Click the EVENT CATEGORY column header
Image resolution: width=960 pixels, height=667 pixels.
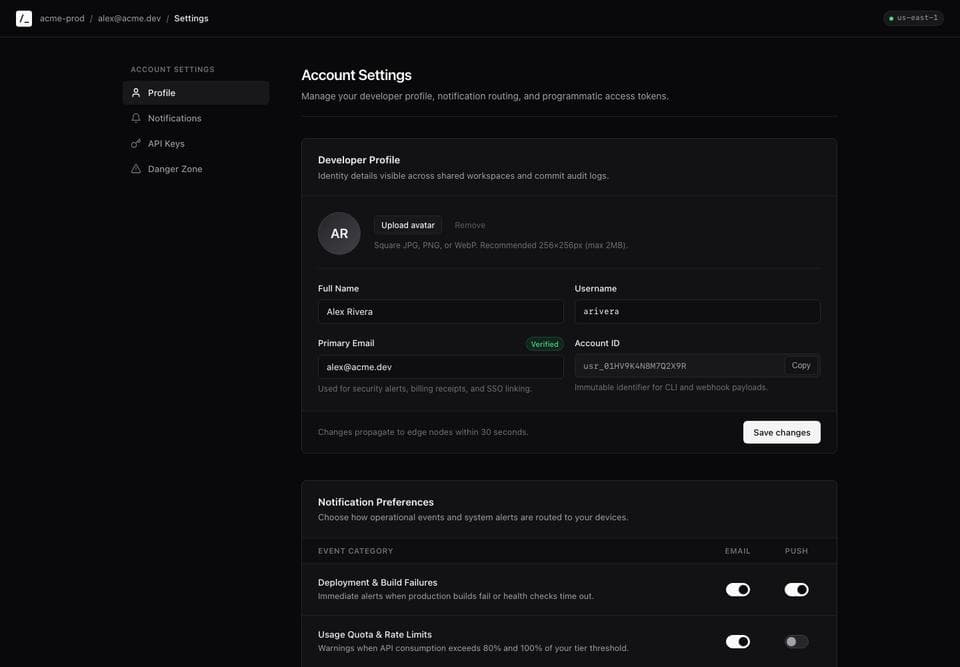(355, 551)
